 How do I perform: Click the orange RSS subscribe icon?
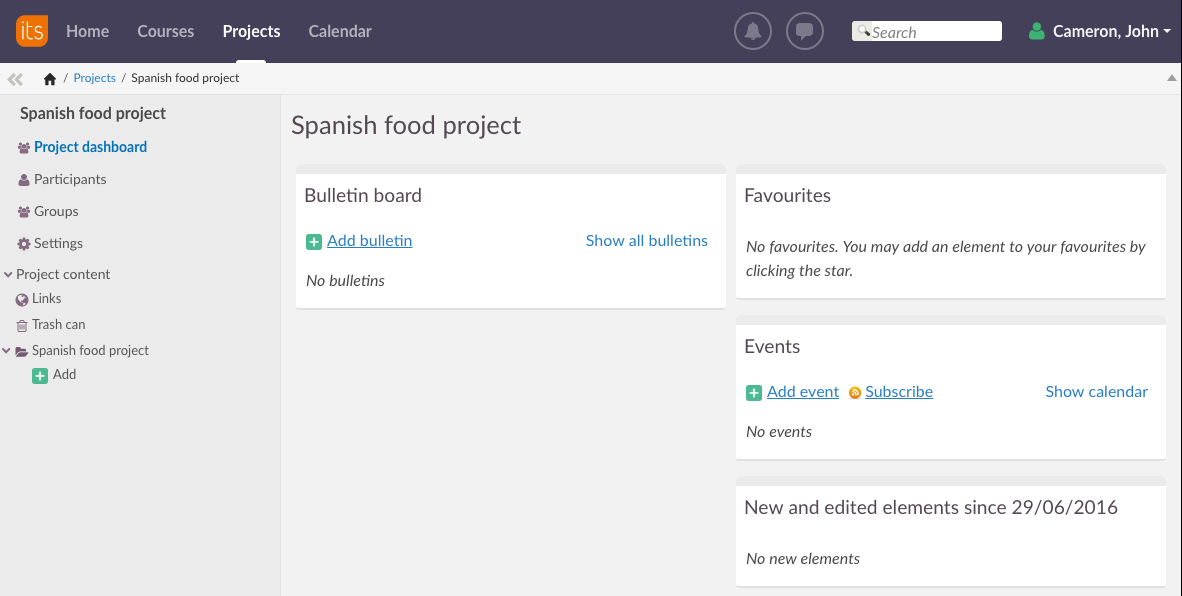coord(855,393)
